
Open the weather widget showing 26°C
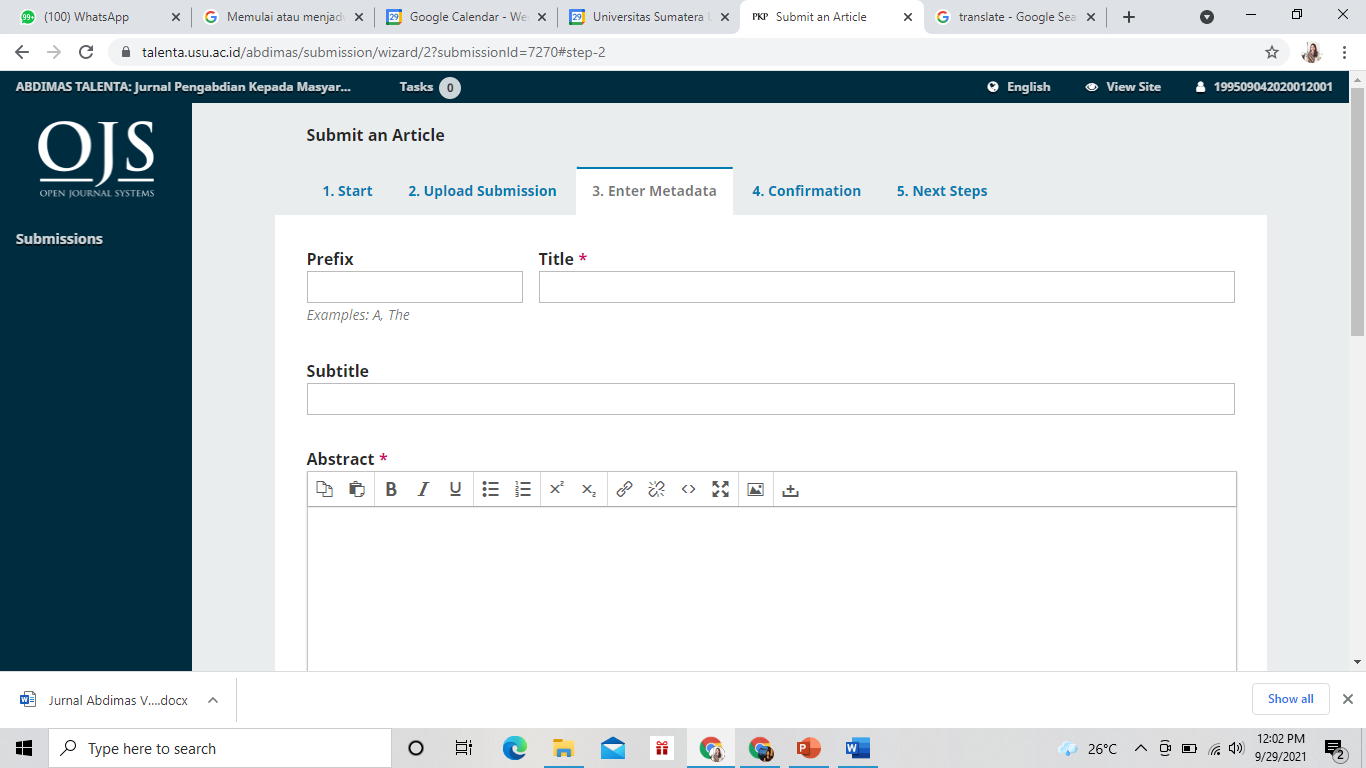click(1088, 748)
